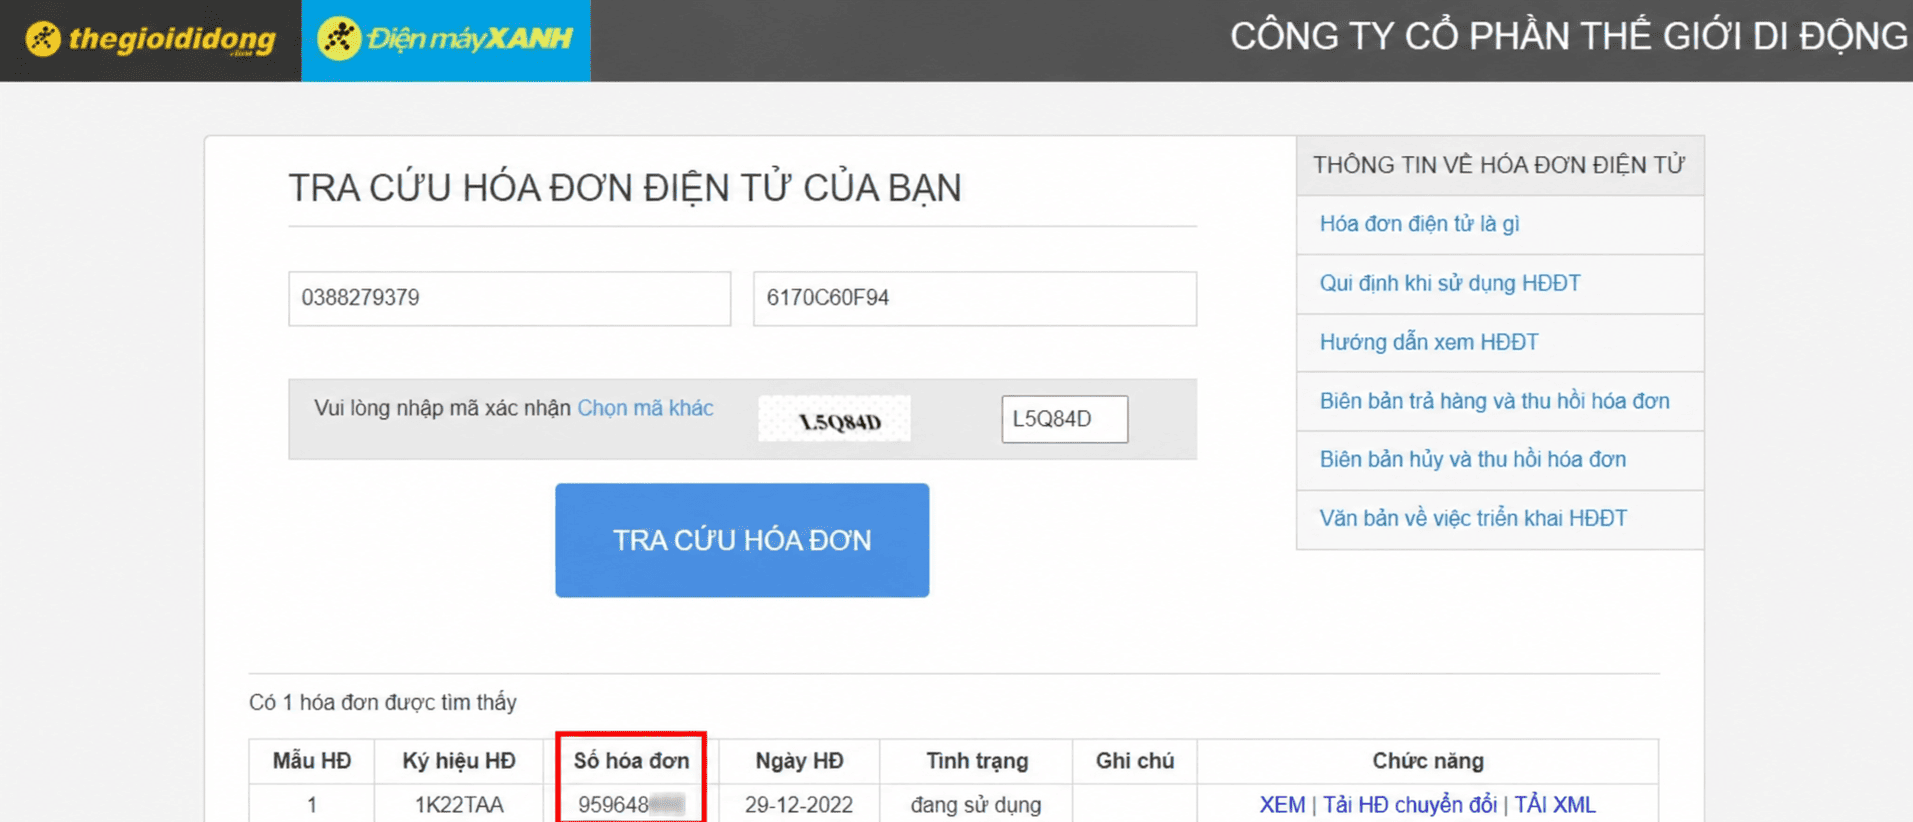The height and width of the screenshot is (822, 1913).
Task: Click the captcha input field L5Q84D
Action: tap(1064, 419)
